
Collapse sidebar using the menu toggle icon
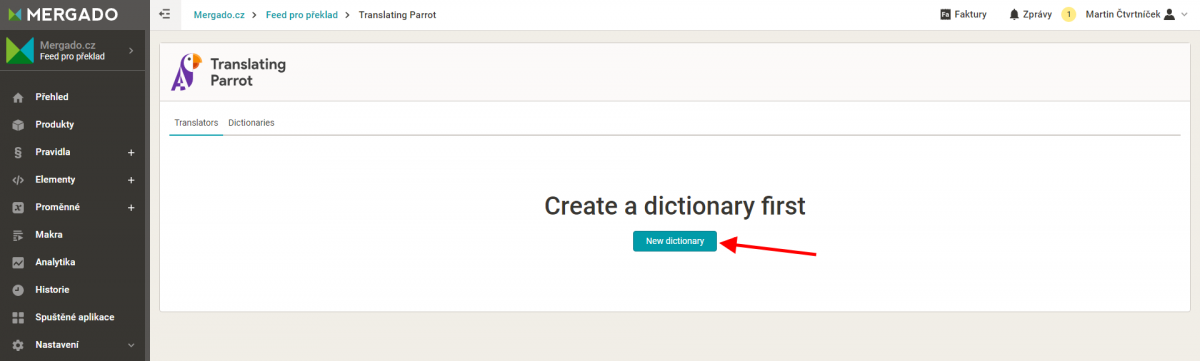pos(165,15)
